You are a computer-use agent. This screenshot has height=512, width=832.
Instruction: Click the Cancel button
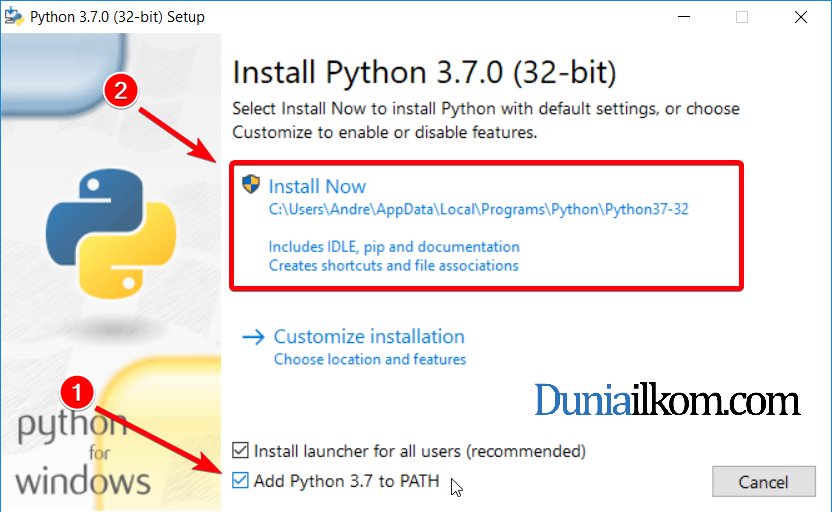(764, 482)
